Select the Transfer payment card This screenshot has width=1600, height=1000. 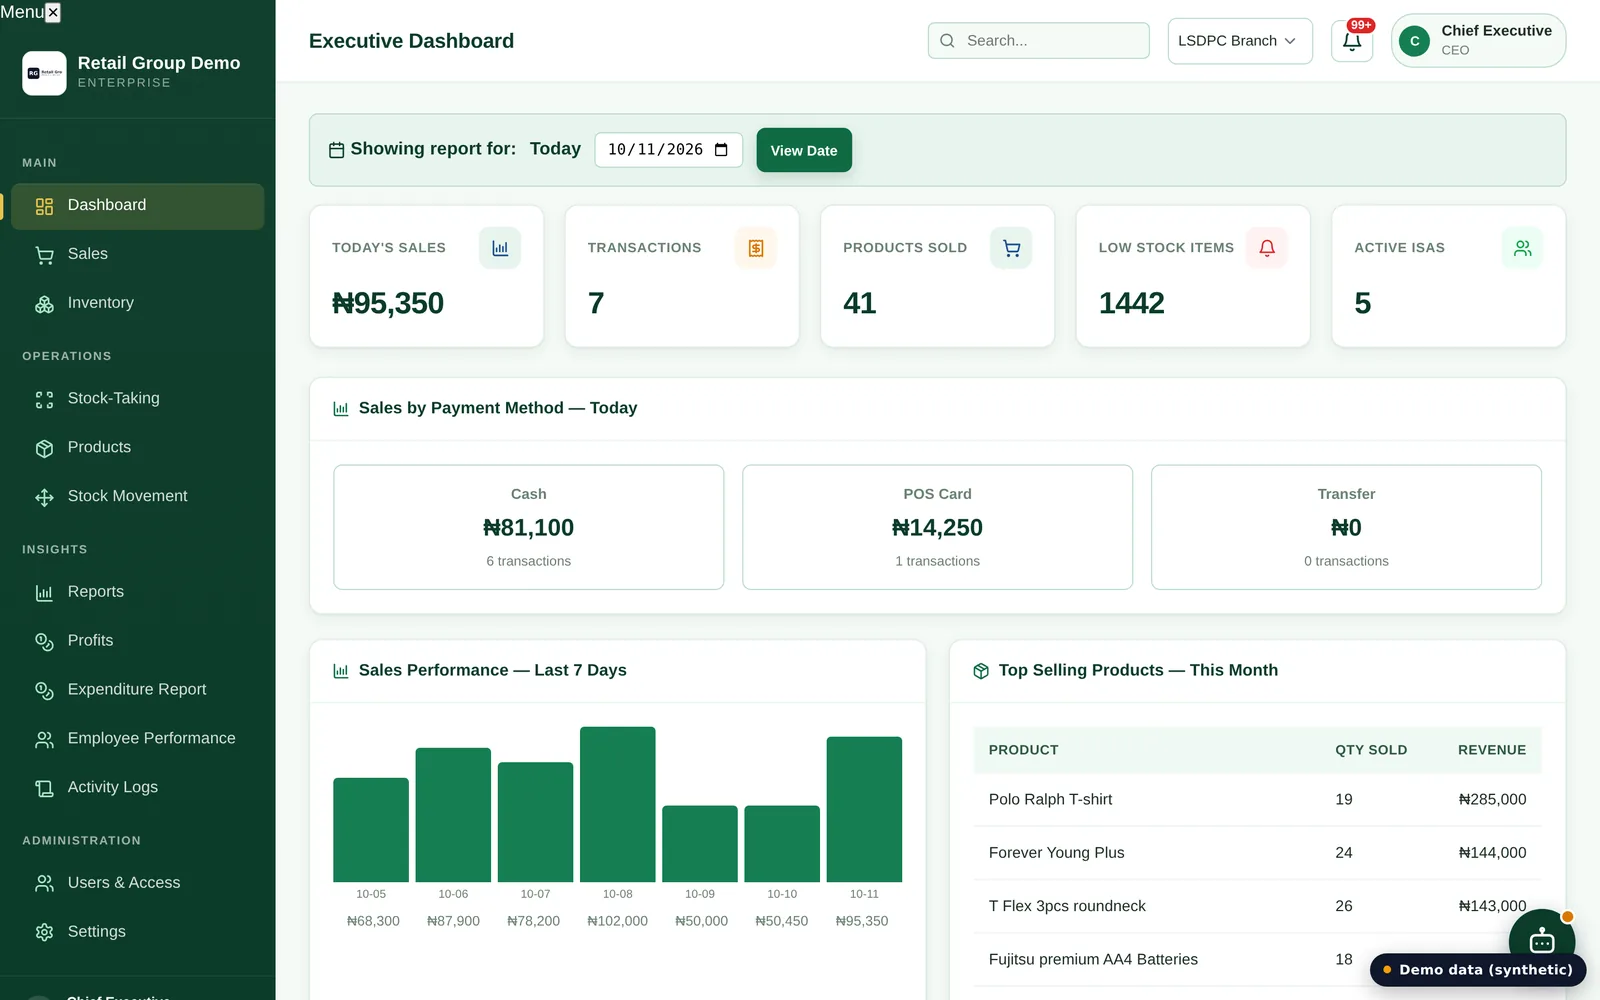point(1346,527)
